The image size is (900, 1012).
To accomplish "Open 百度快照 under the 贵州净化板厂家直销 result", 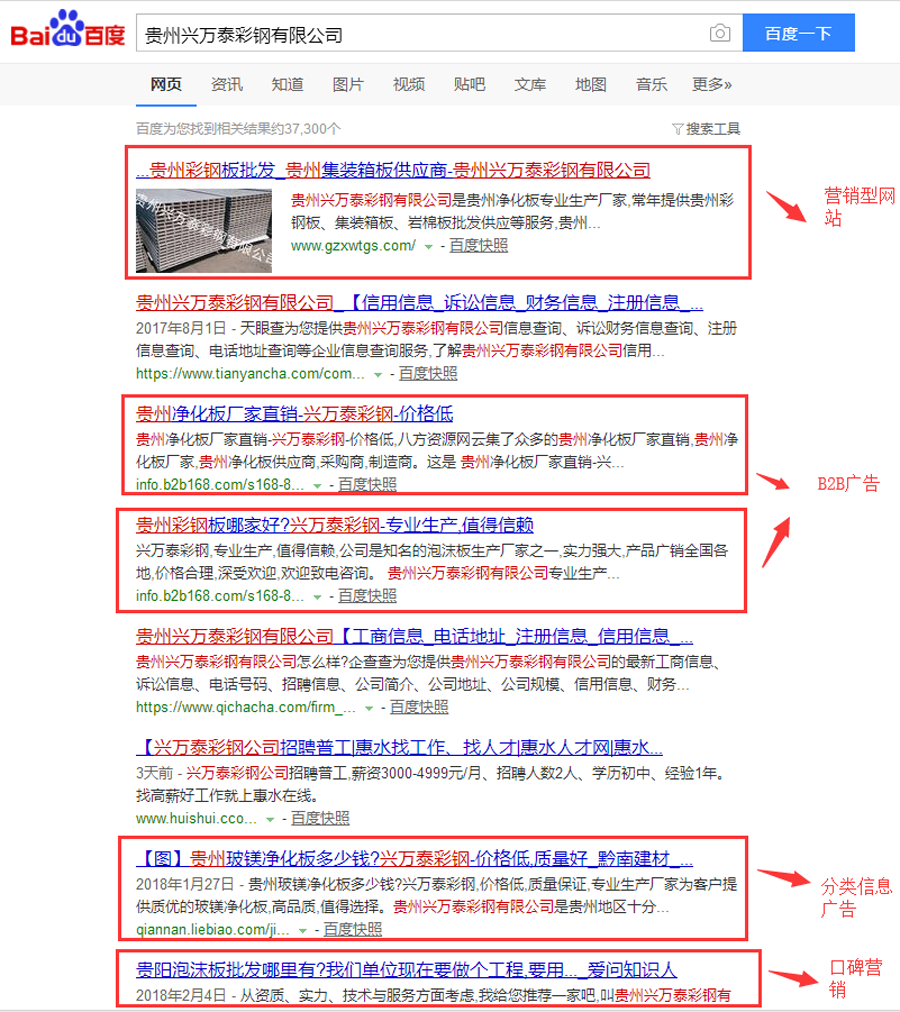I will (x=367, y=485).
